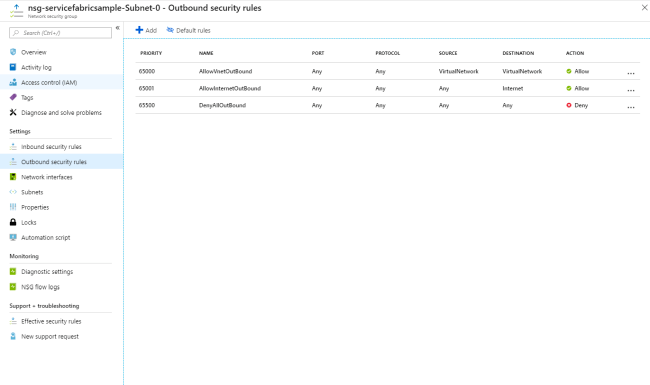Screen dimensions: 650x385
Task: Collapse the sidebar with the double chevron
Action: 118,28
